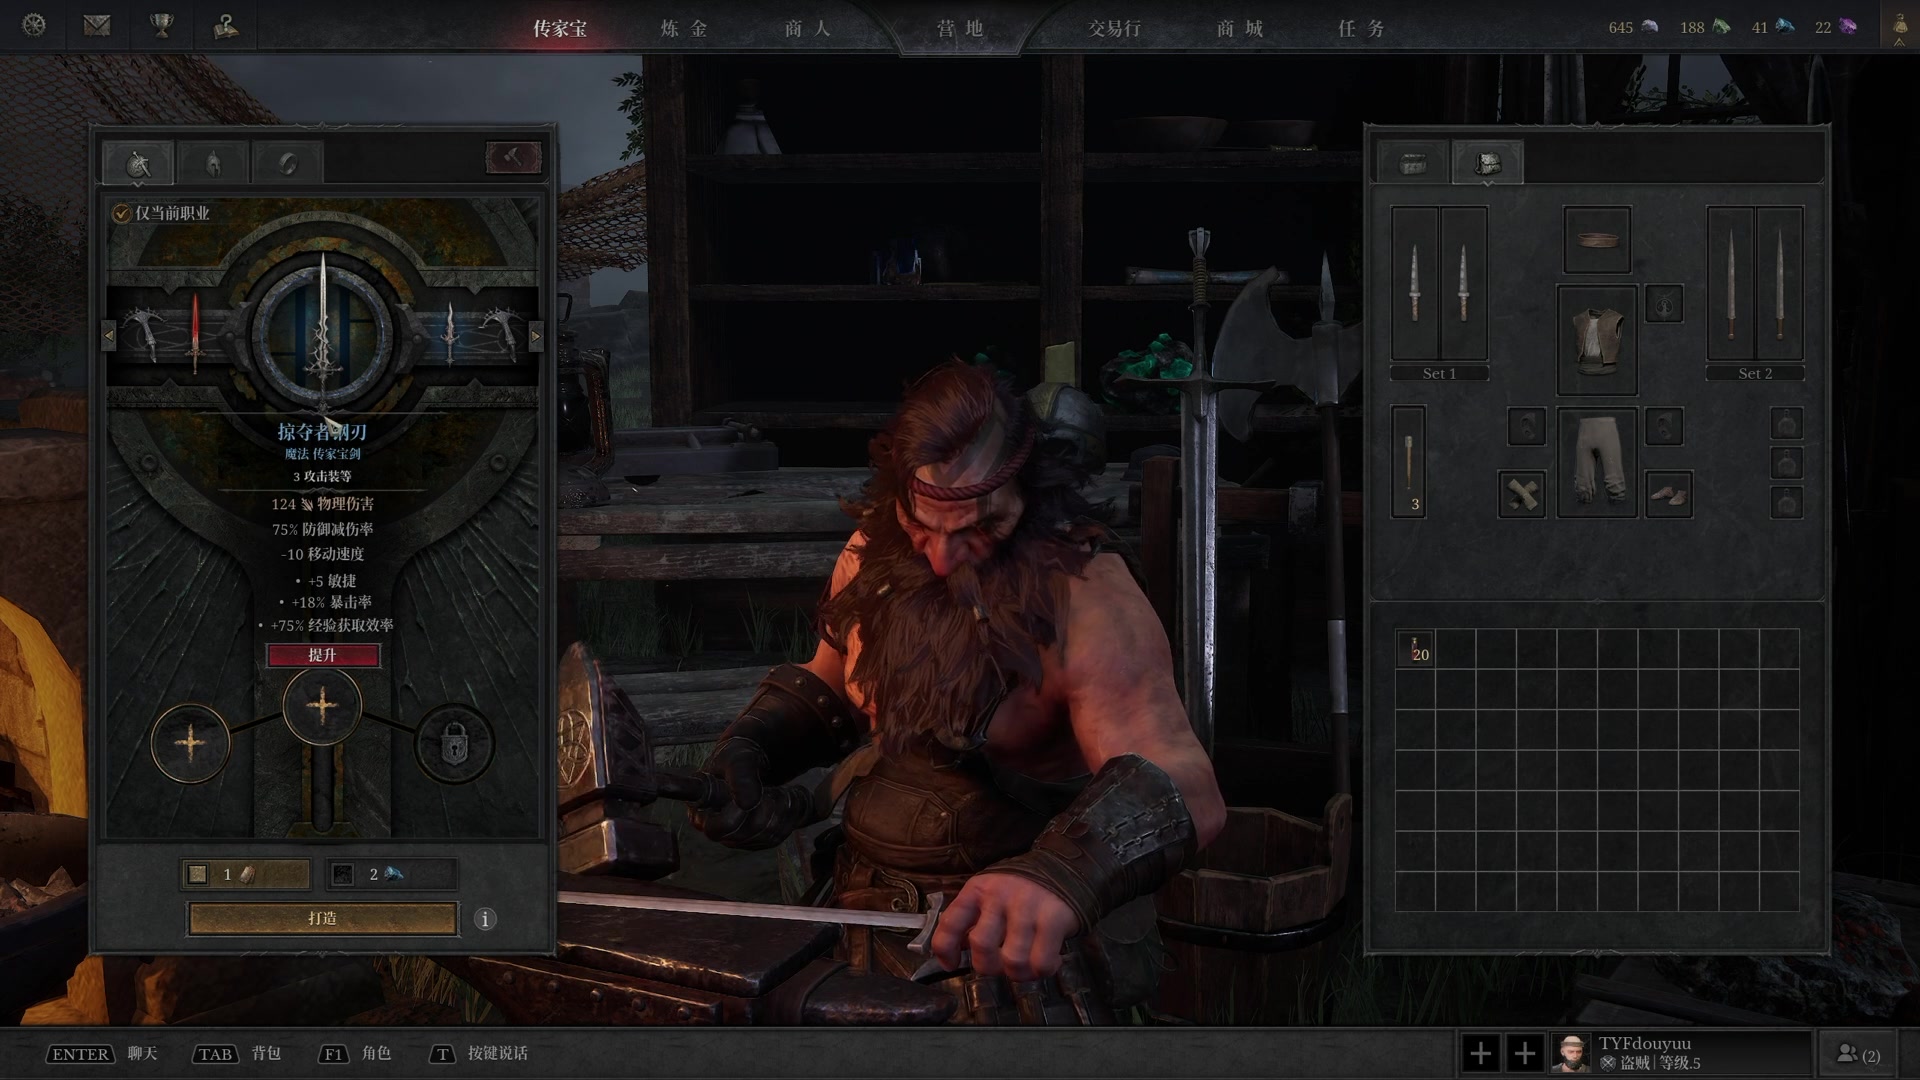Select the right rapier in Set 2
Image resolution: width=1920 pixels, height=1080 pixels.
[1780, 284]
